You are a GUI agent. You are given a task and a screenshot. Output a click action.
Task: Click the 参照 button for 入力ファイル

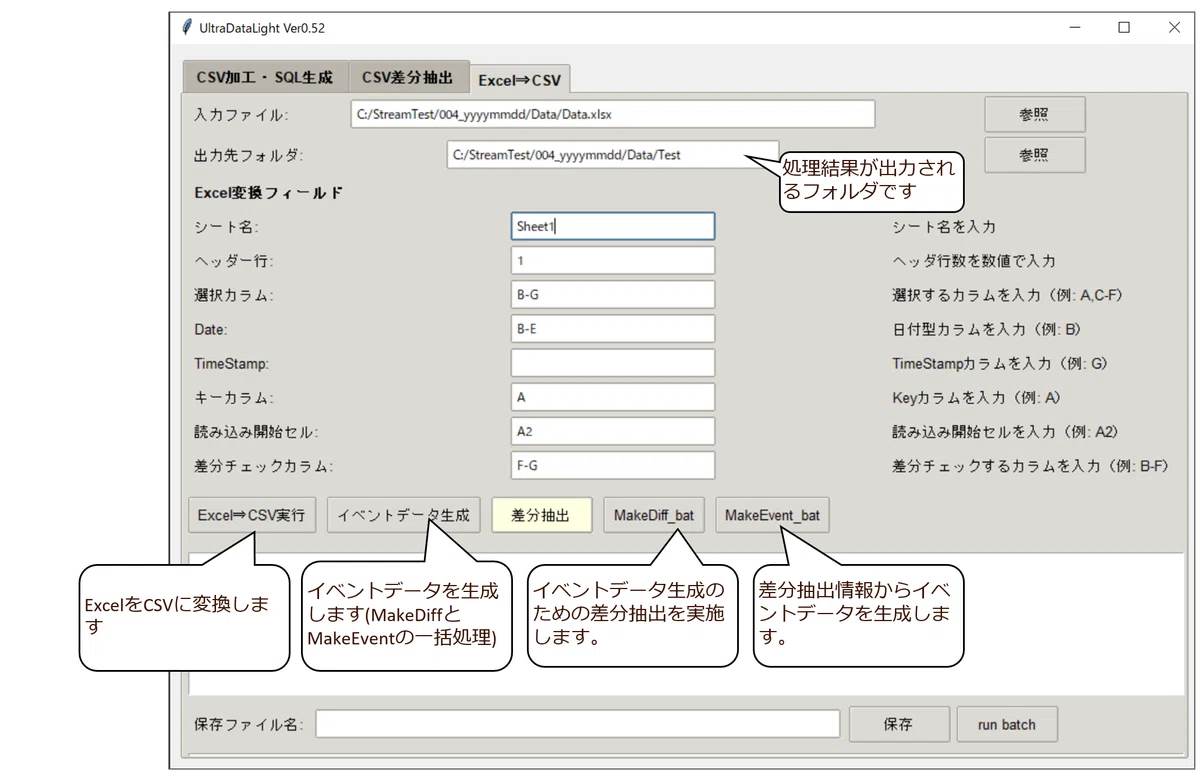1035,114
